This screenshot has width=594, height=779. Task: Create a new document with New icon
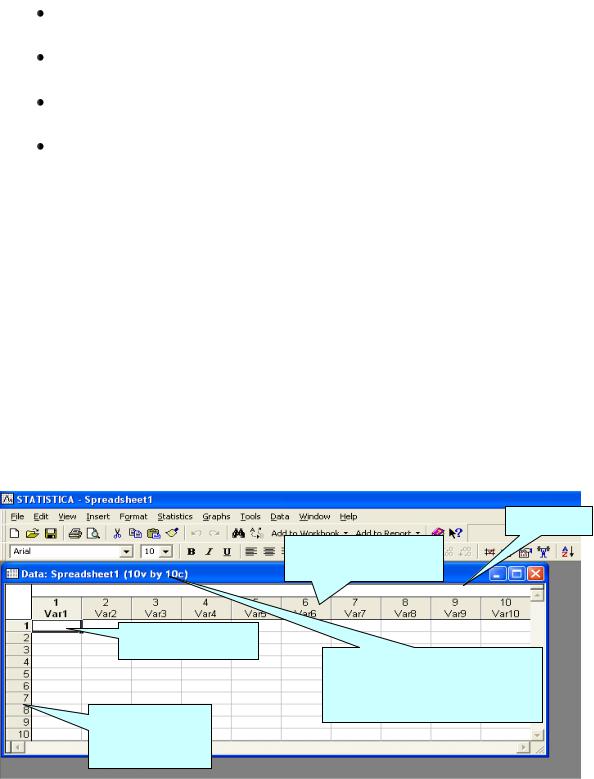[14, 533]
